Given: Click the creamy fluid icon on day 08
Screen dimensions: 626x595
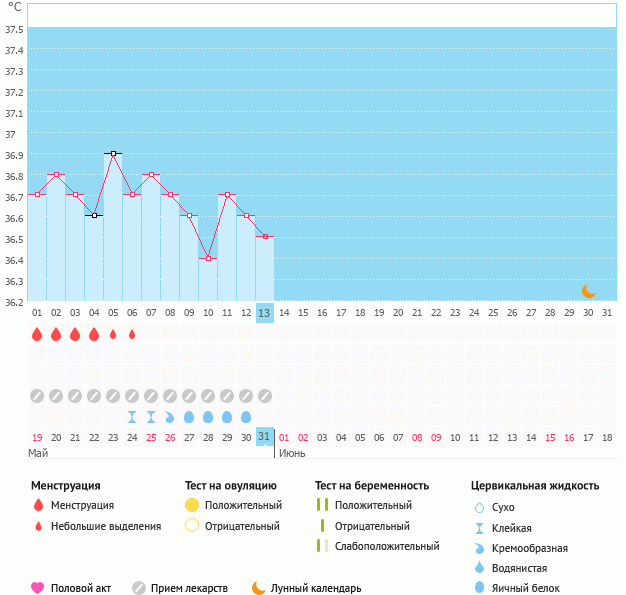Looking at the screenshot, I should [170, 416].
